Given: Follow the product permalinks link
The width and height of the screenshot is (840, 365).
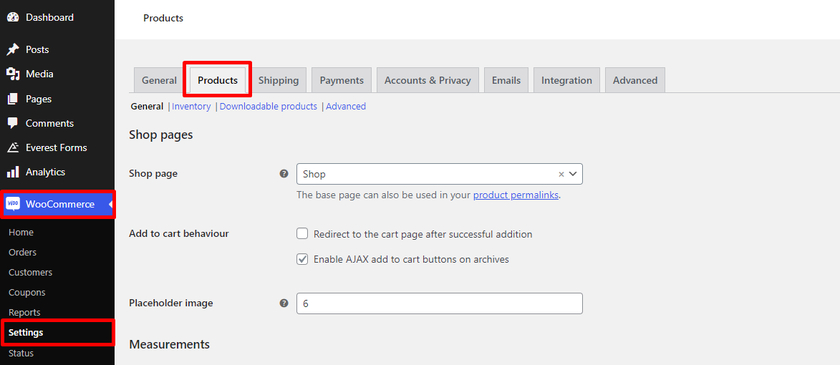Looking at the screenshot, I should click(516, 195).
